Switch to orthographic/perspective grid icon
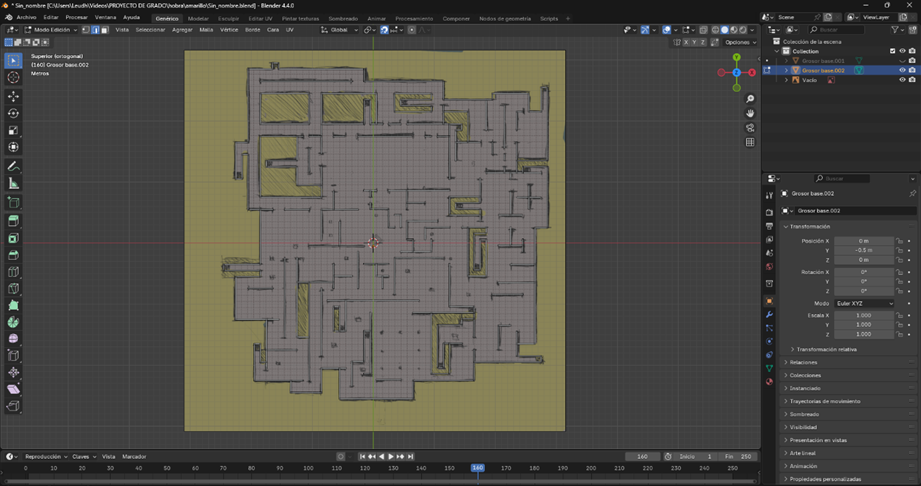Image resolution: width=921 pixels, height=486 pixels. (750, 142)
